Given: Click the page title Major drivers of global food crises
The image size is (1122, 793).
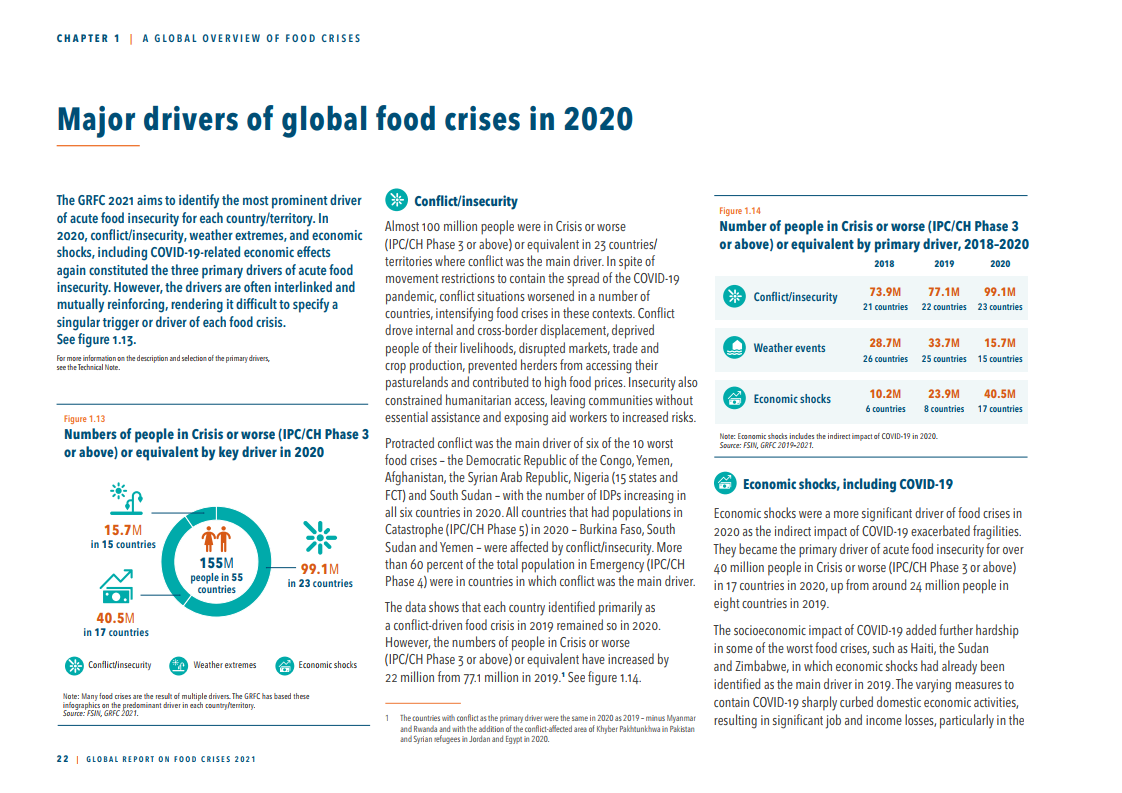Looking at the screenshot, I should pos(345,120).
